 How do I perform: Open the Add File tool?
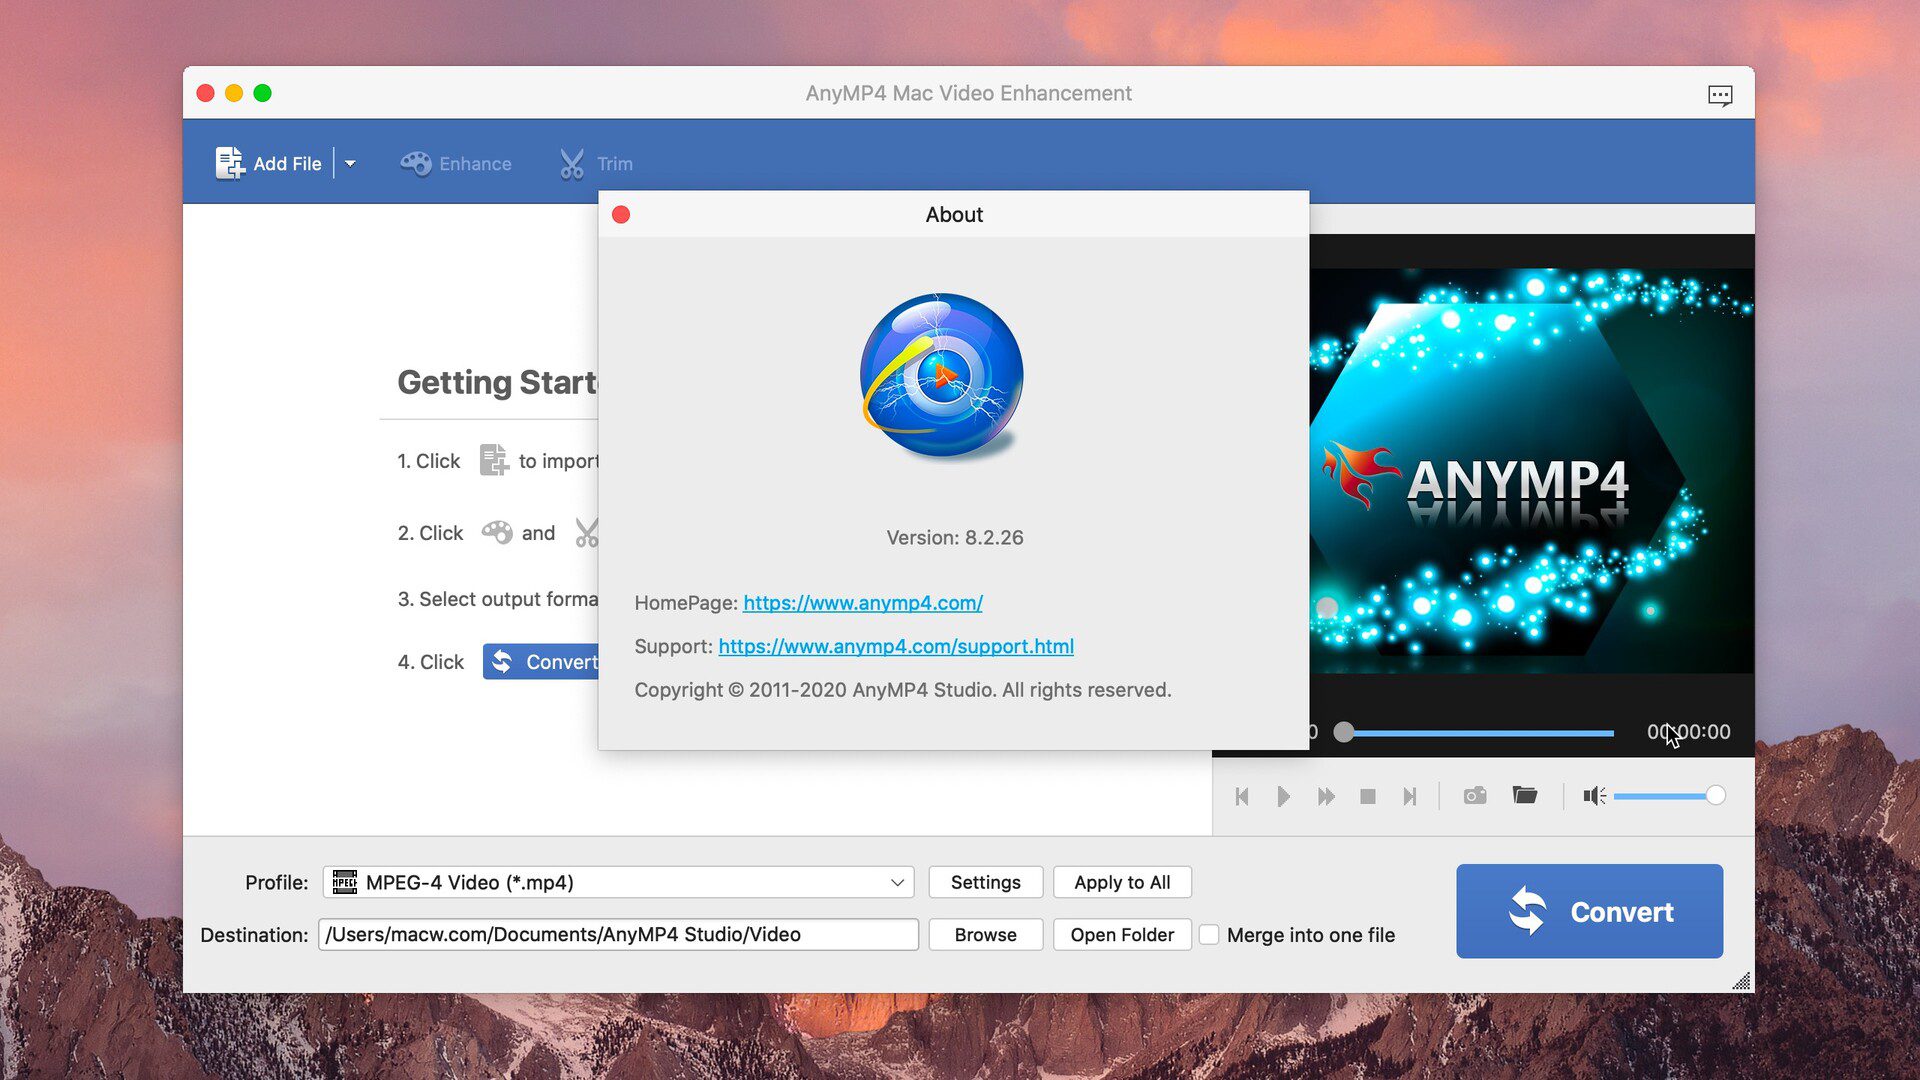[x=270, y=163]
